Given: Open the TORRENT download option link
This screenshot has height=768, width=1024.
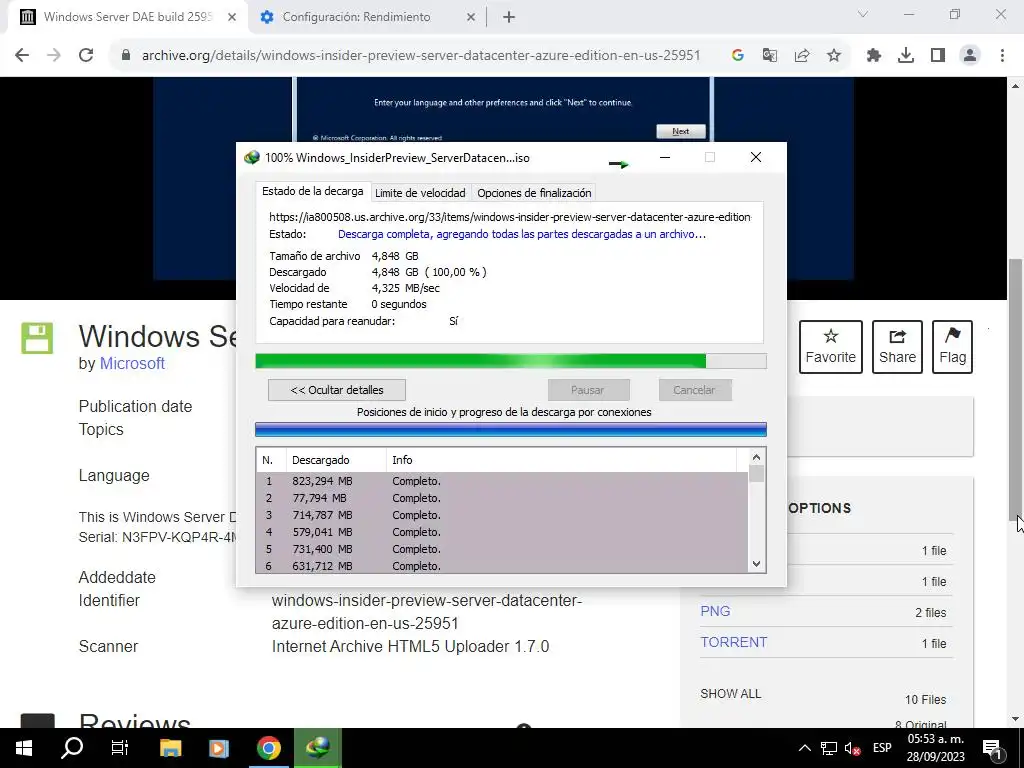Looking at the screenshot, I should (733, 642).
